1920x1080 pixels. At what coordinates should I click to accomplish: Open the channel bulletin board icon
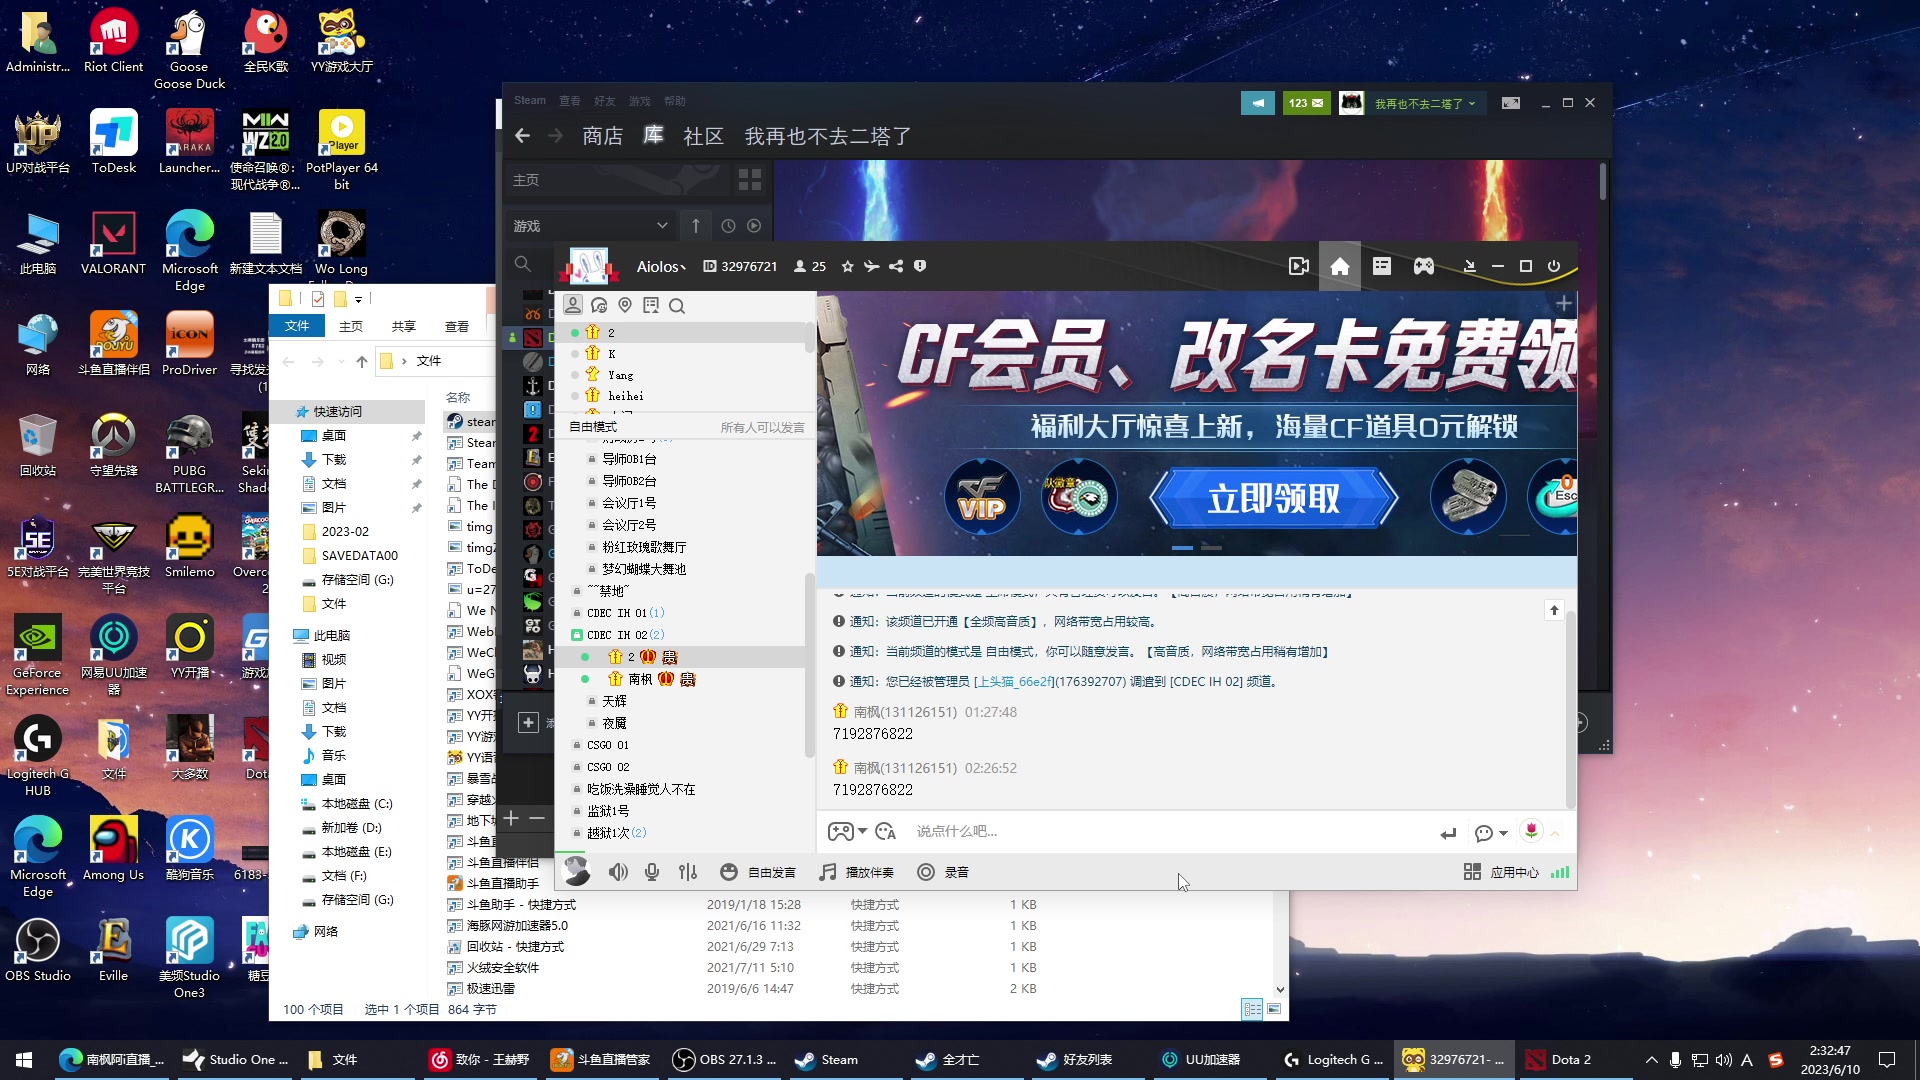click(x=651, y=305)
